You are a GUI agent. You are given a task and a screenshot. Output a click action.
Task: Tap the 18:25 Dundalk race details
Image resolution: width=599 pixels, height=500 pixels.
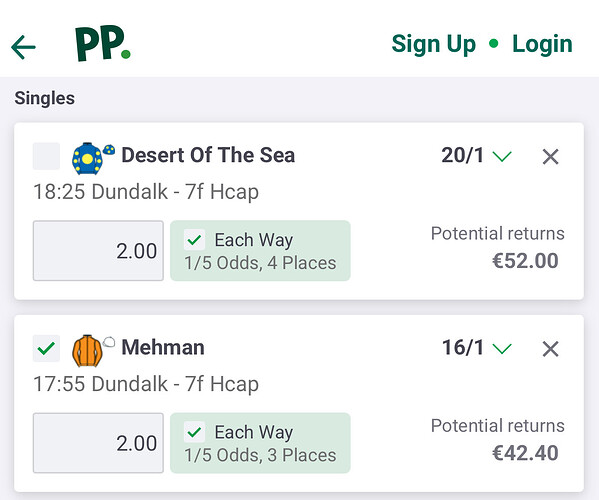pos(146,191)
